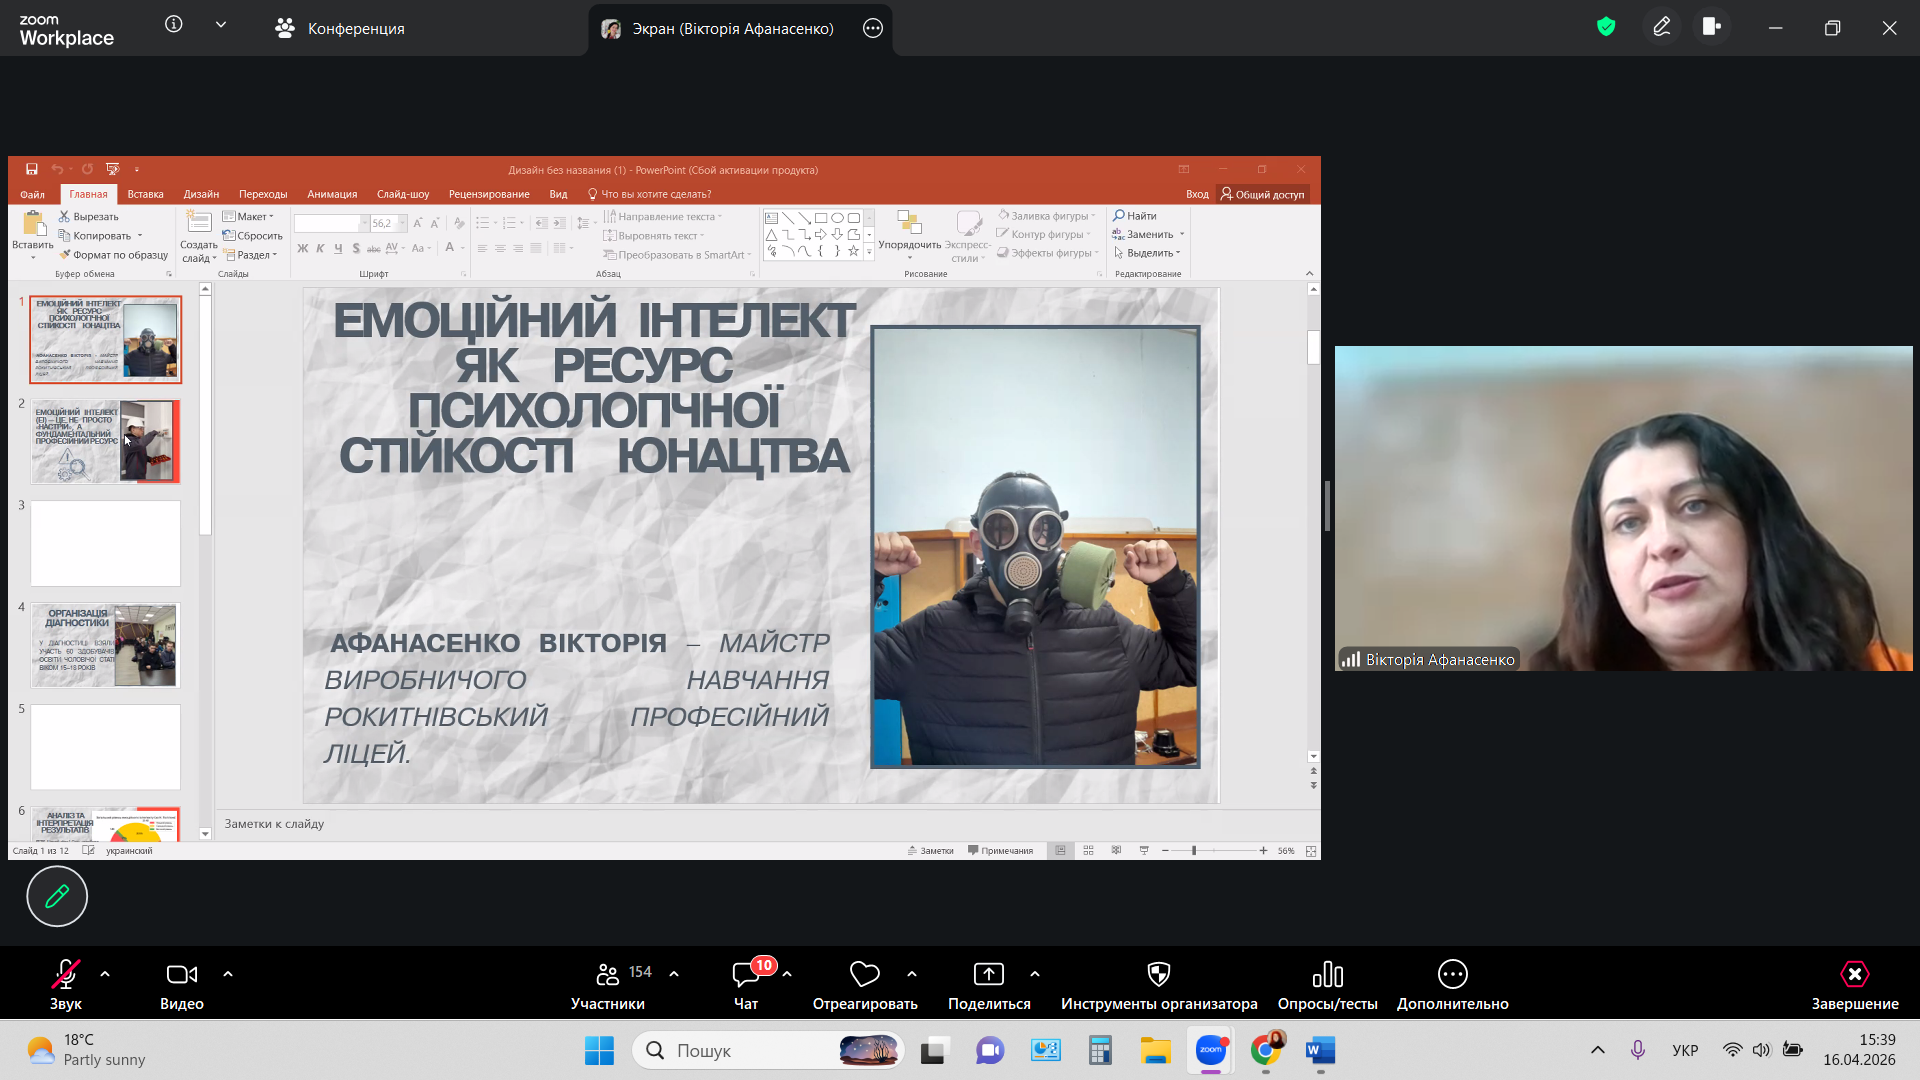Toggle Windows taskbar microphone tray icon

click(x=1638, y=1050)
